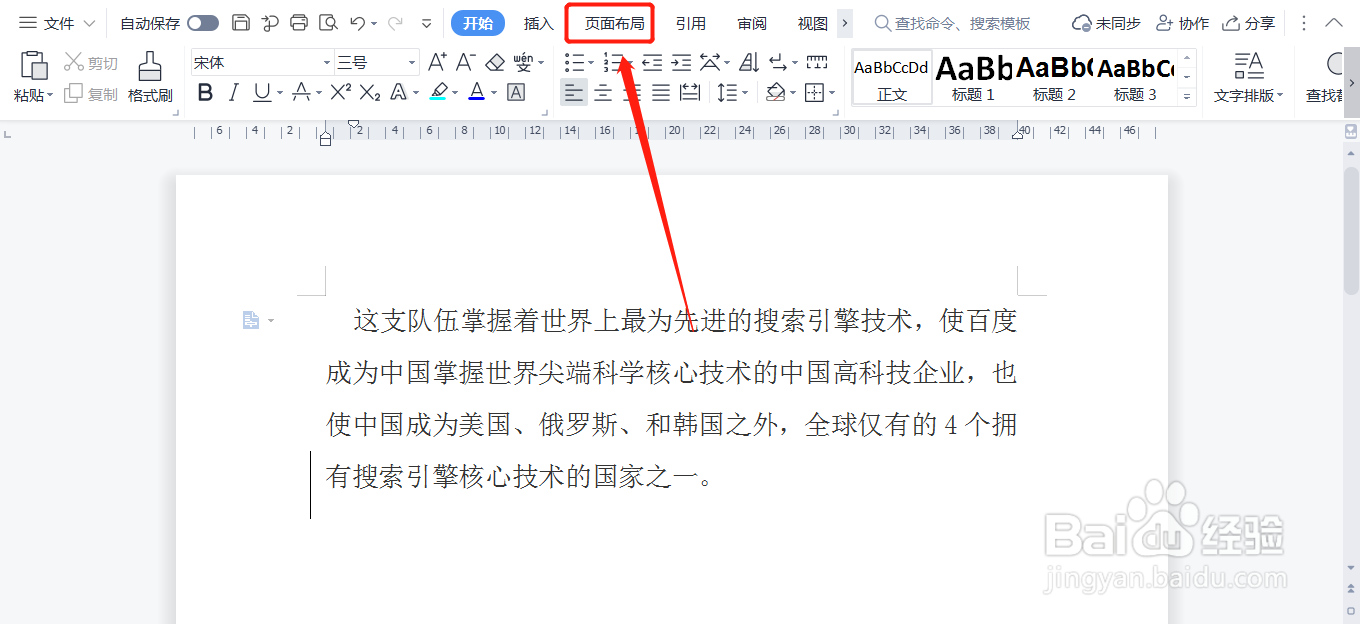Viewport: 1360px width, 624px height.
Task: Click the Distributed alignment icon
Action: [690, 93]
